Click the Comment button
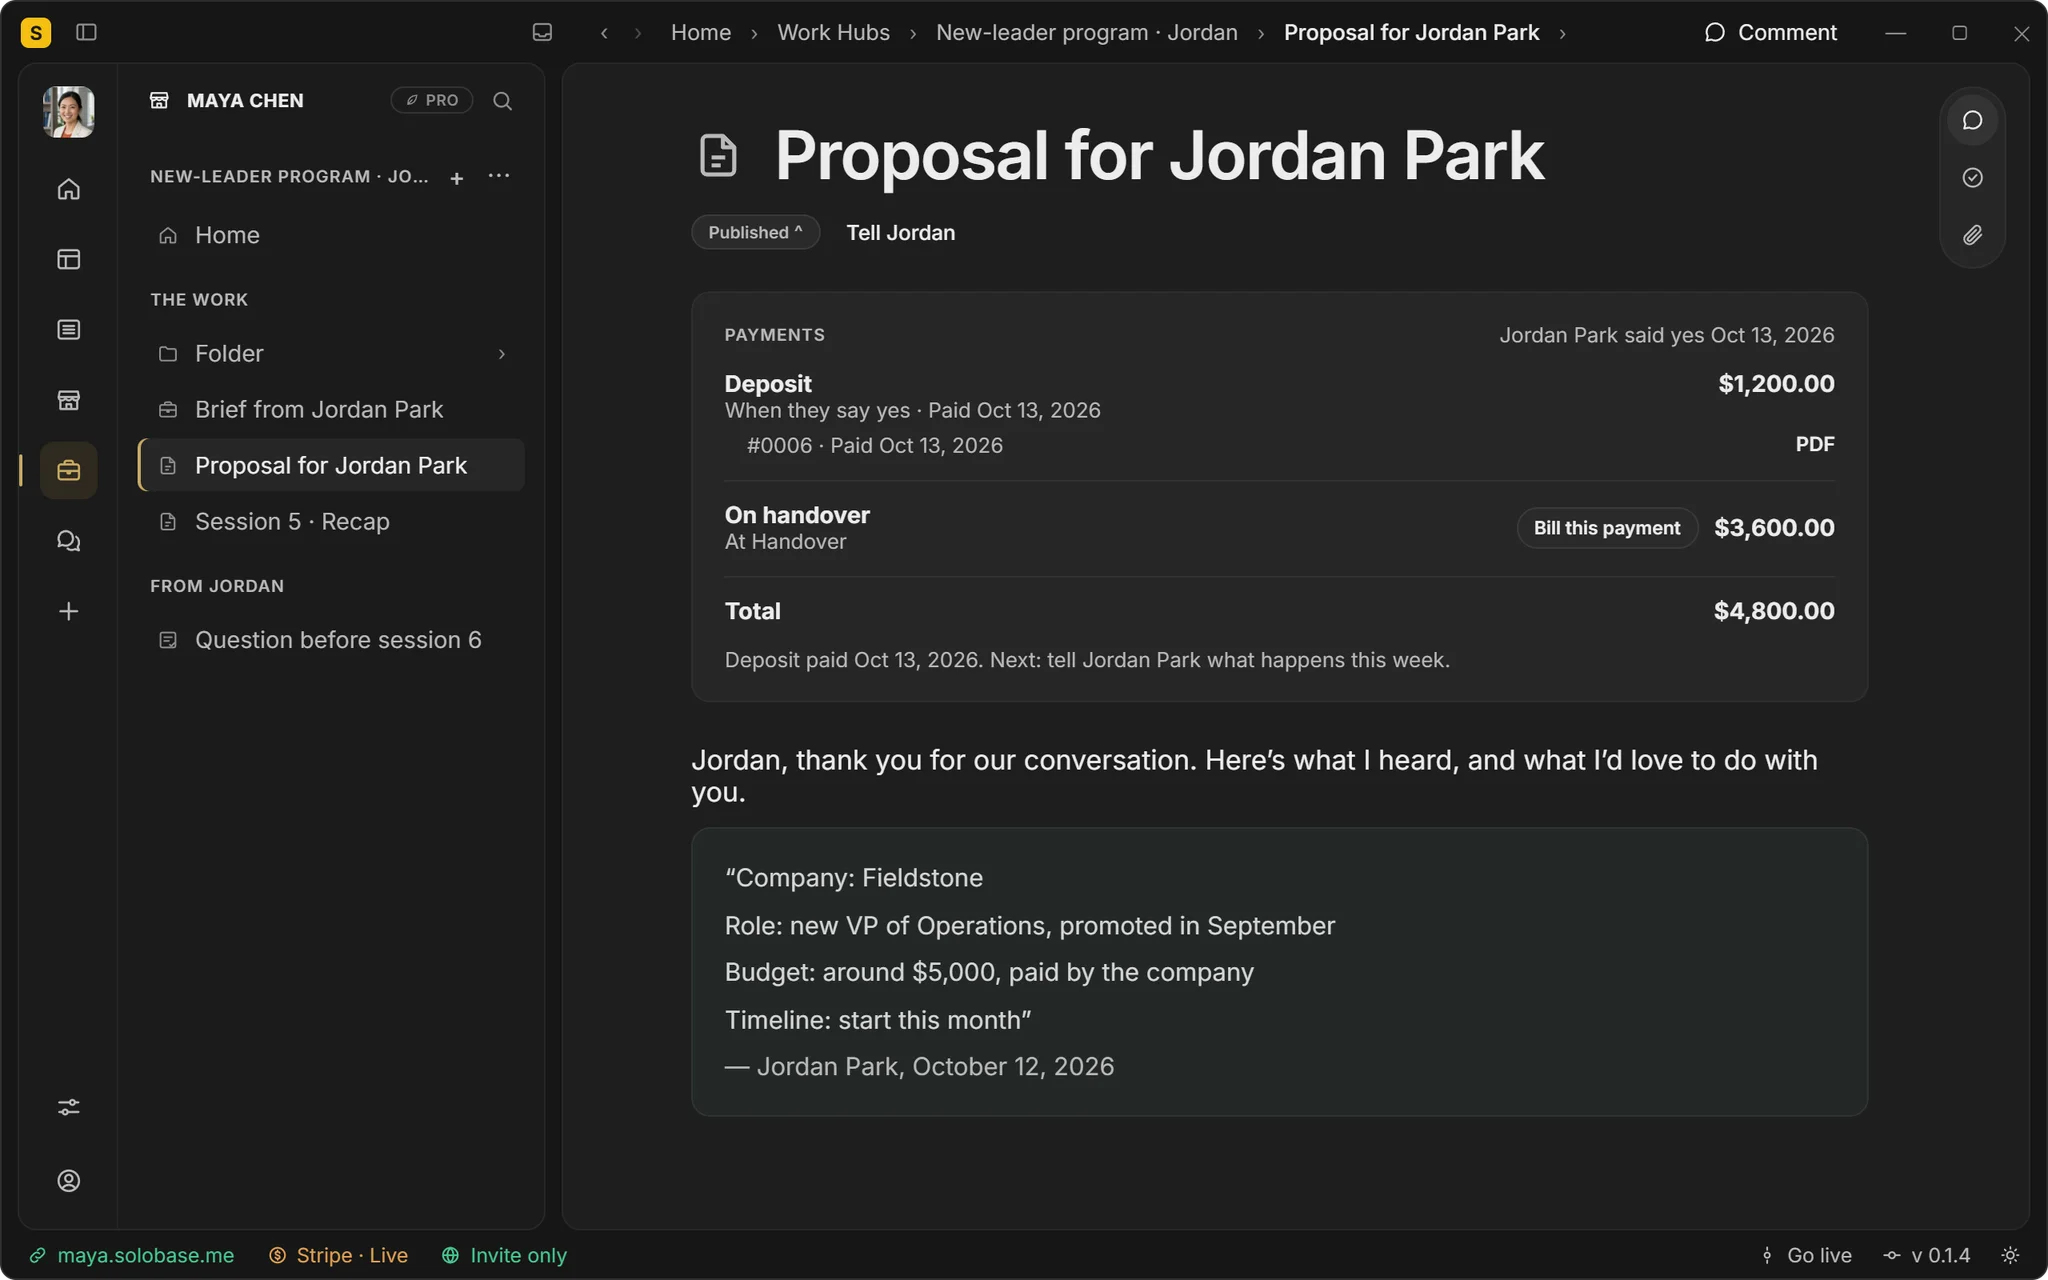Screen dimensions: 2048x1280 [1770, 33]
